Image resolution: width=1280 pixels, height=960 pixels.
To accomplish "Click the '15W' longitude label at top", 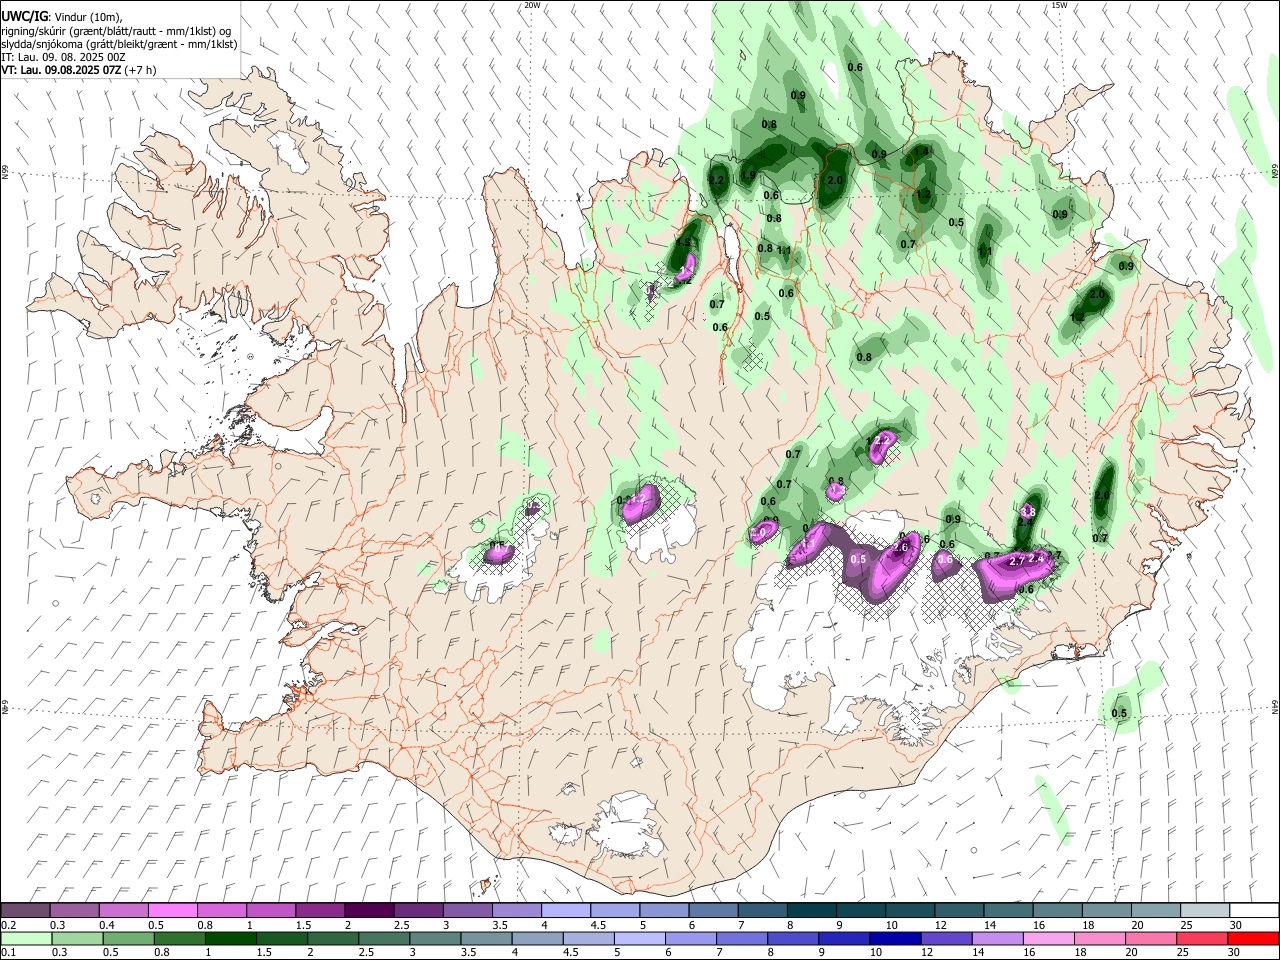I will click(1058, 5).
